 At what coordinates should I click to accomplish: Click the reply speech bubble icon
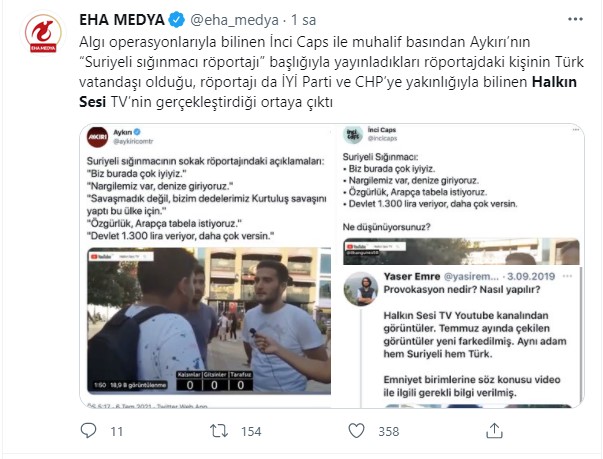coord(88,431)
